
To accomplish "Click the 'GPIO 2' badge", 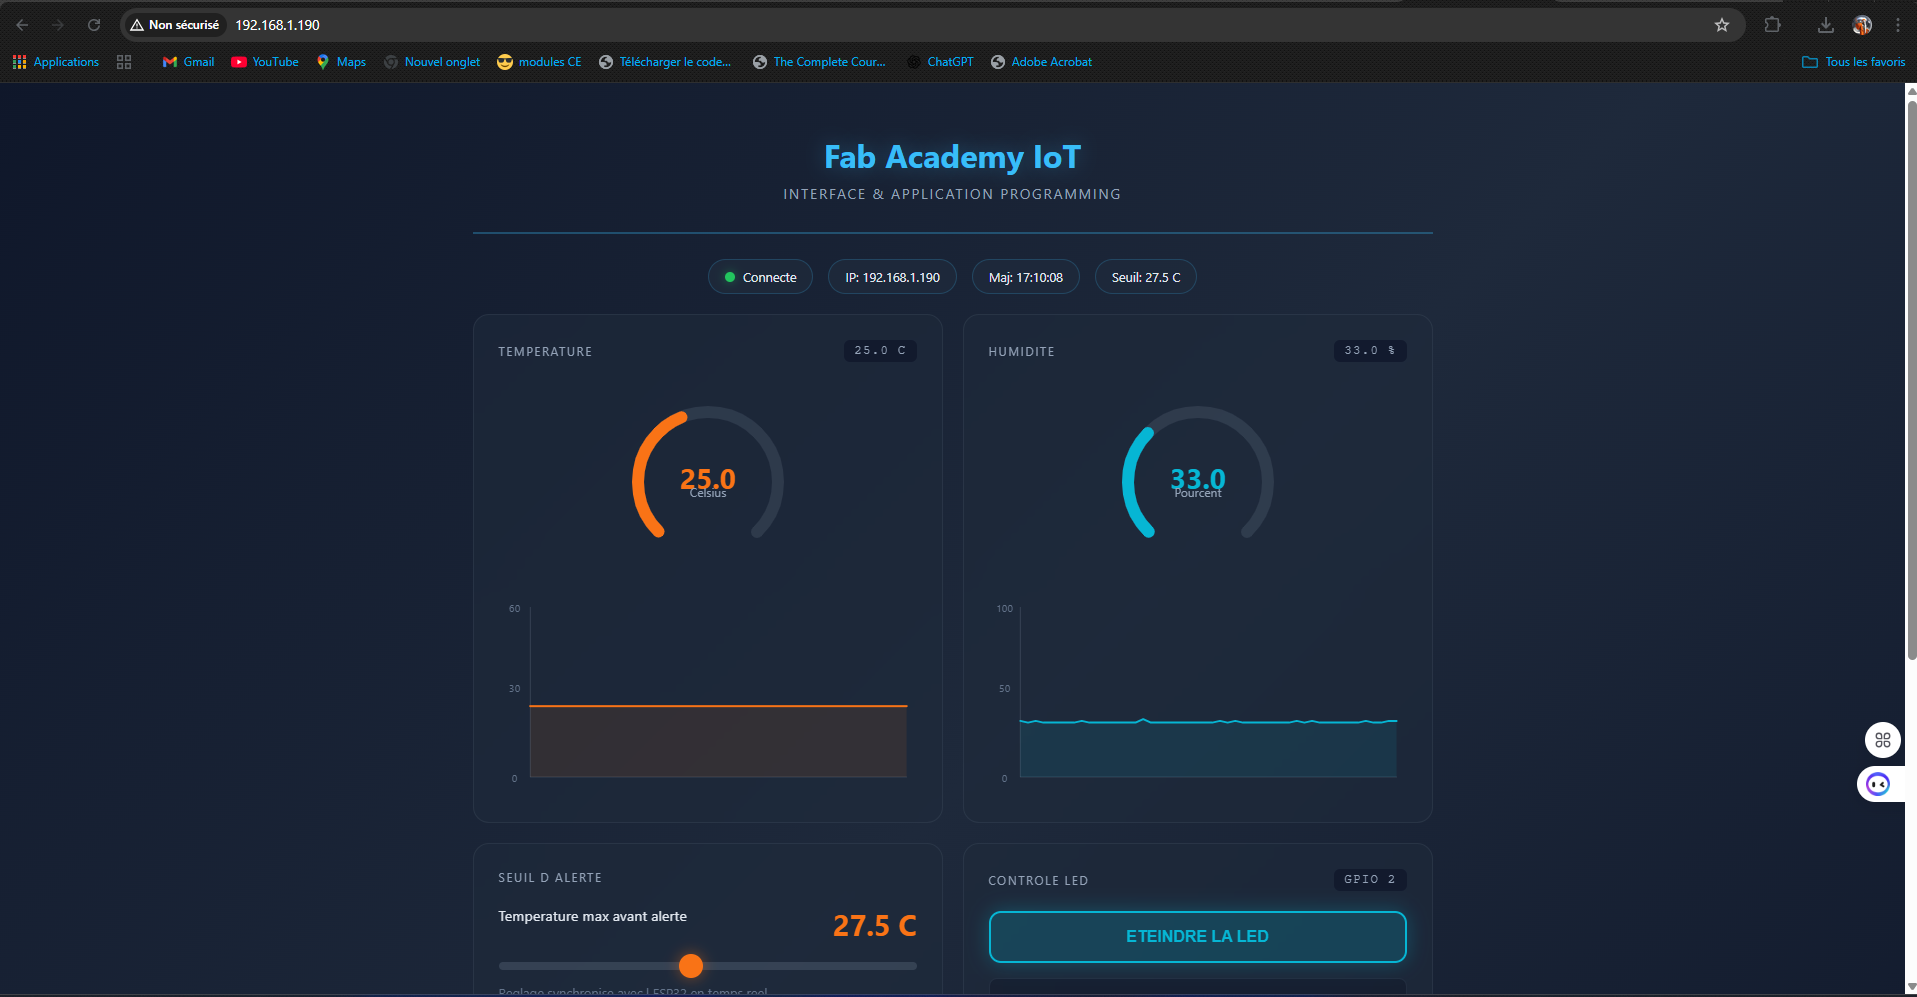I will pos(1370,880).
